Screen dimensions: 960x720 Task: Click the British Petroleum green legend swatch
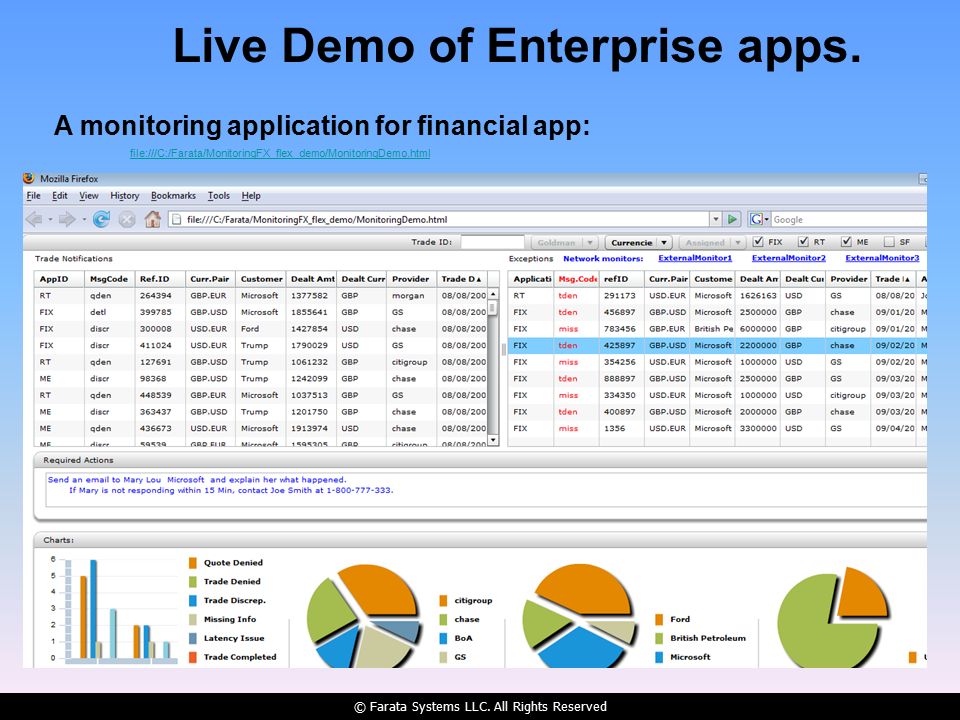[659, 638]
